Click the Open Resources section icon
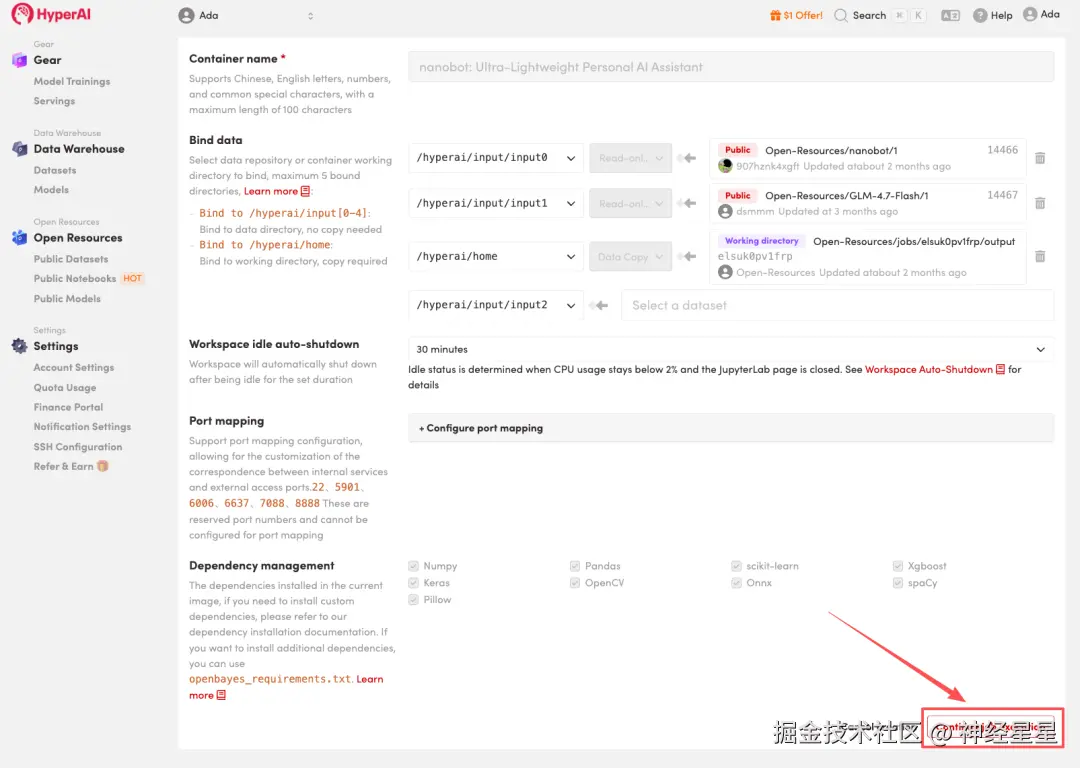The image size is (1080, 768). (19, 238)
